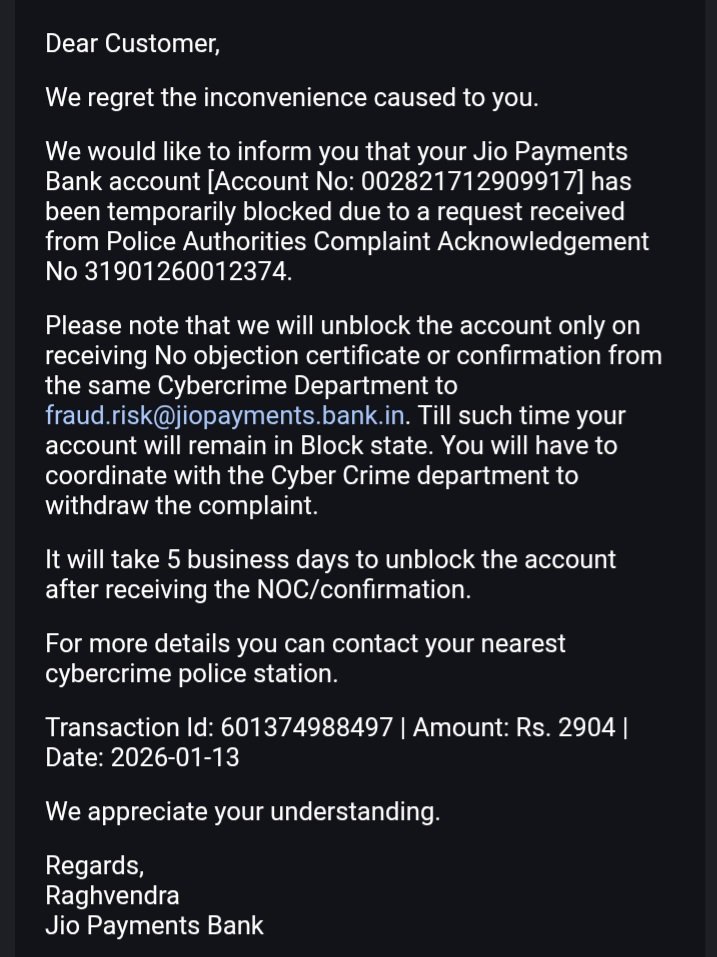Viewport: 717px width, 957px height.
Task: Click 'Cybercrime Department to' text
Action: coord(308,386)
